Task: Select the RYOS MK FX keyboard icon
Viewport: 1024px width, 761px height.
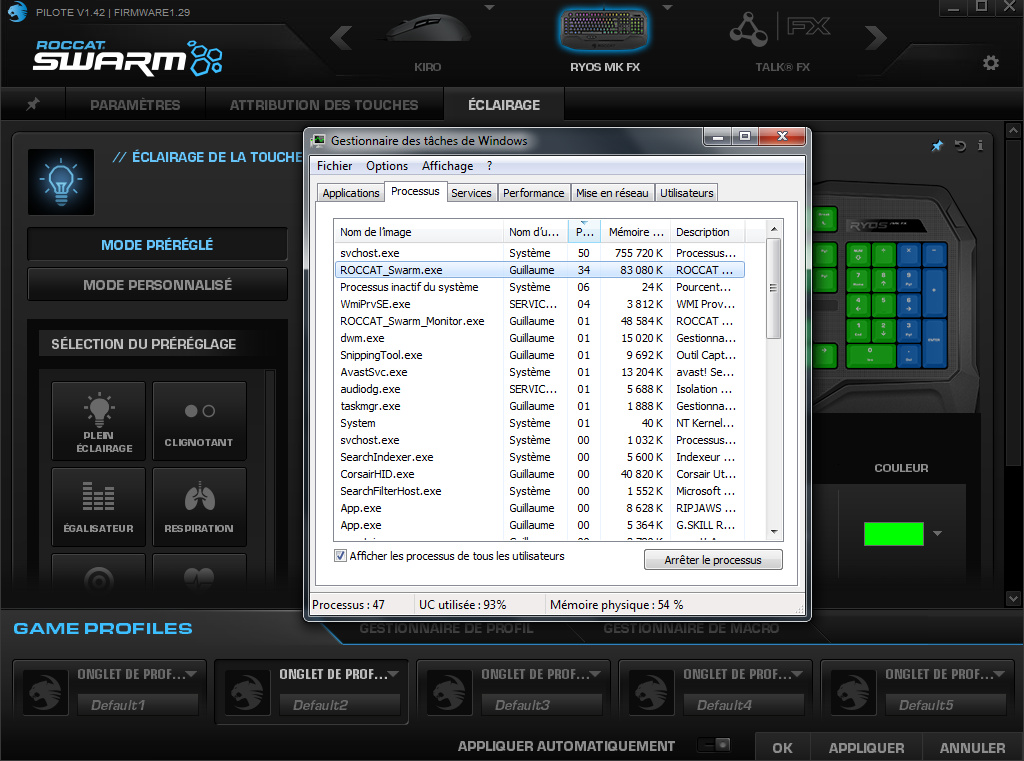Action: coord(605,29)
